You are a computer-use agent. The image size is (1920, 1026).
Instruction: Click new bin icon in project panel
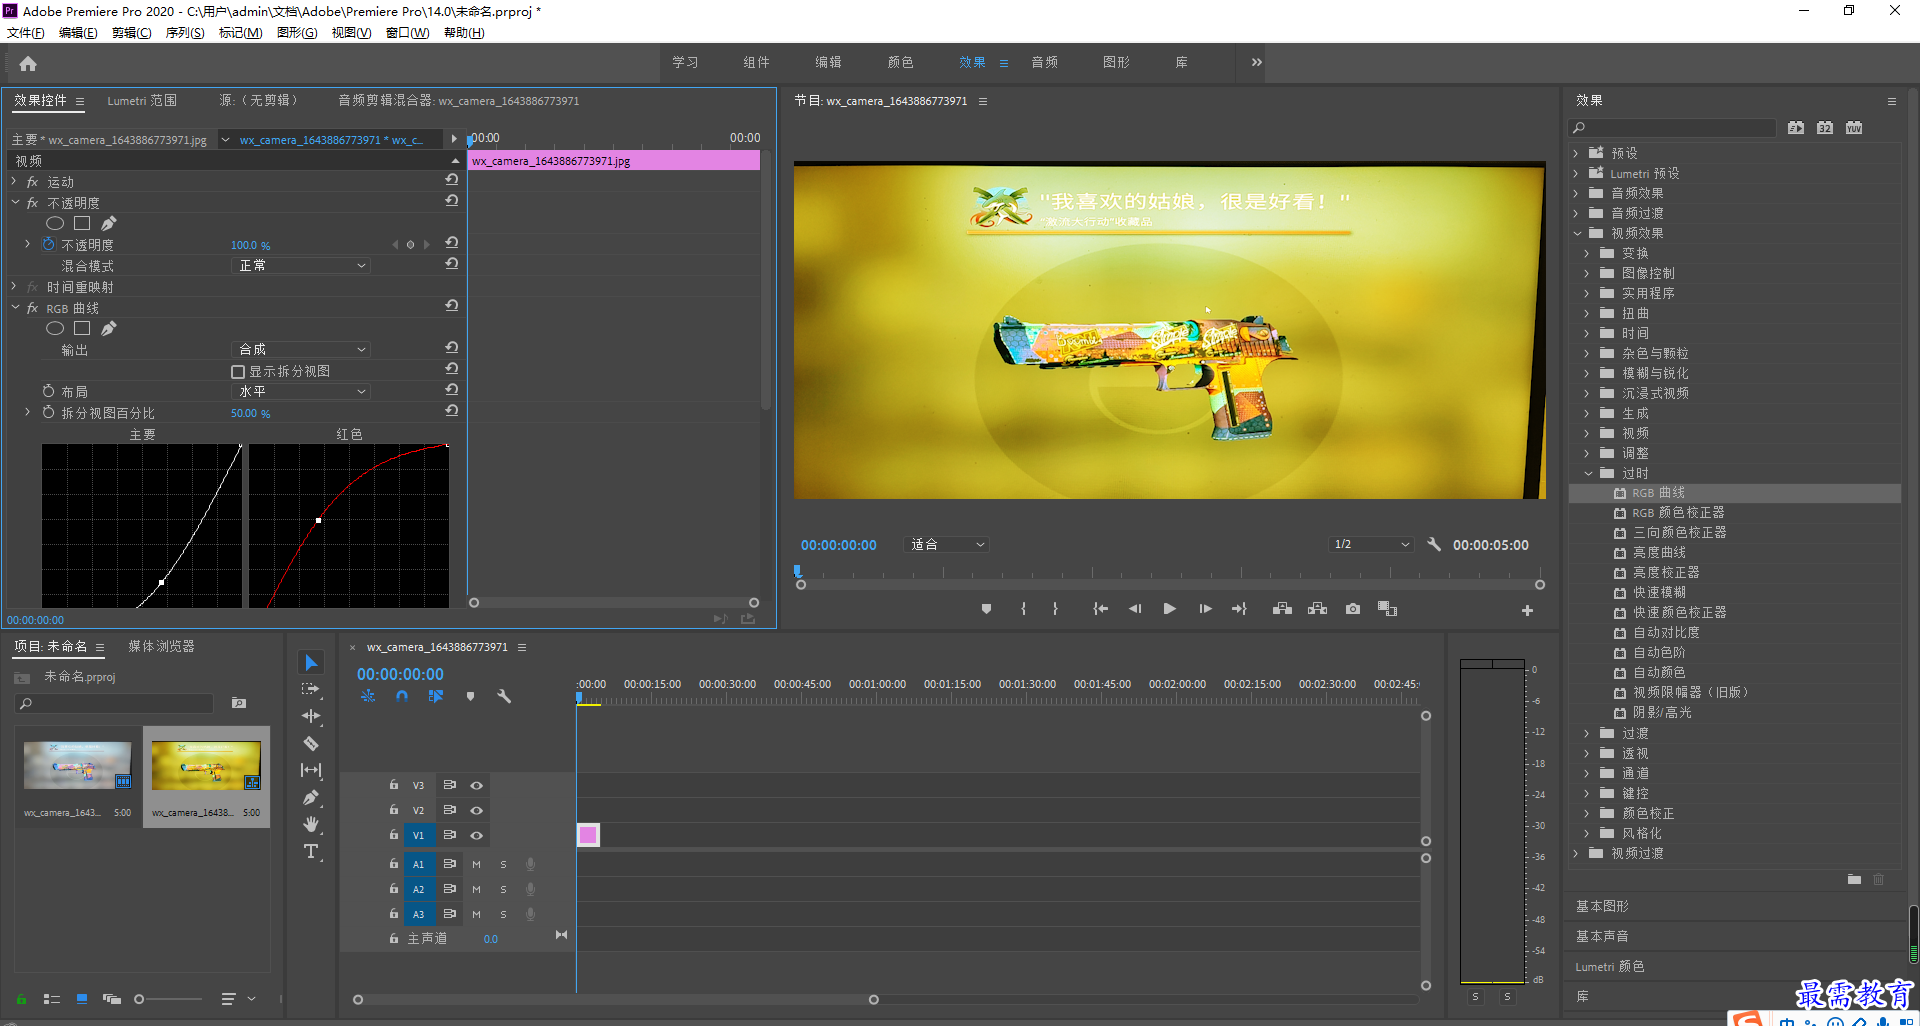click(x=239, y=703)
